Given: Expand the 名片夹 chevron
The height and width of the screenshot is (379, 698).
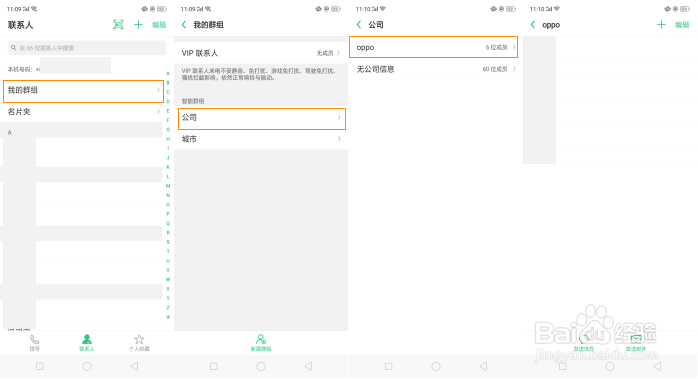Looking at the screenshot, I should click(x=158, y=111).
